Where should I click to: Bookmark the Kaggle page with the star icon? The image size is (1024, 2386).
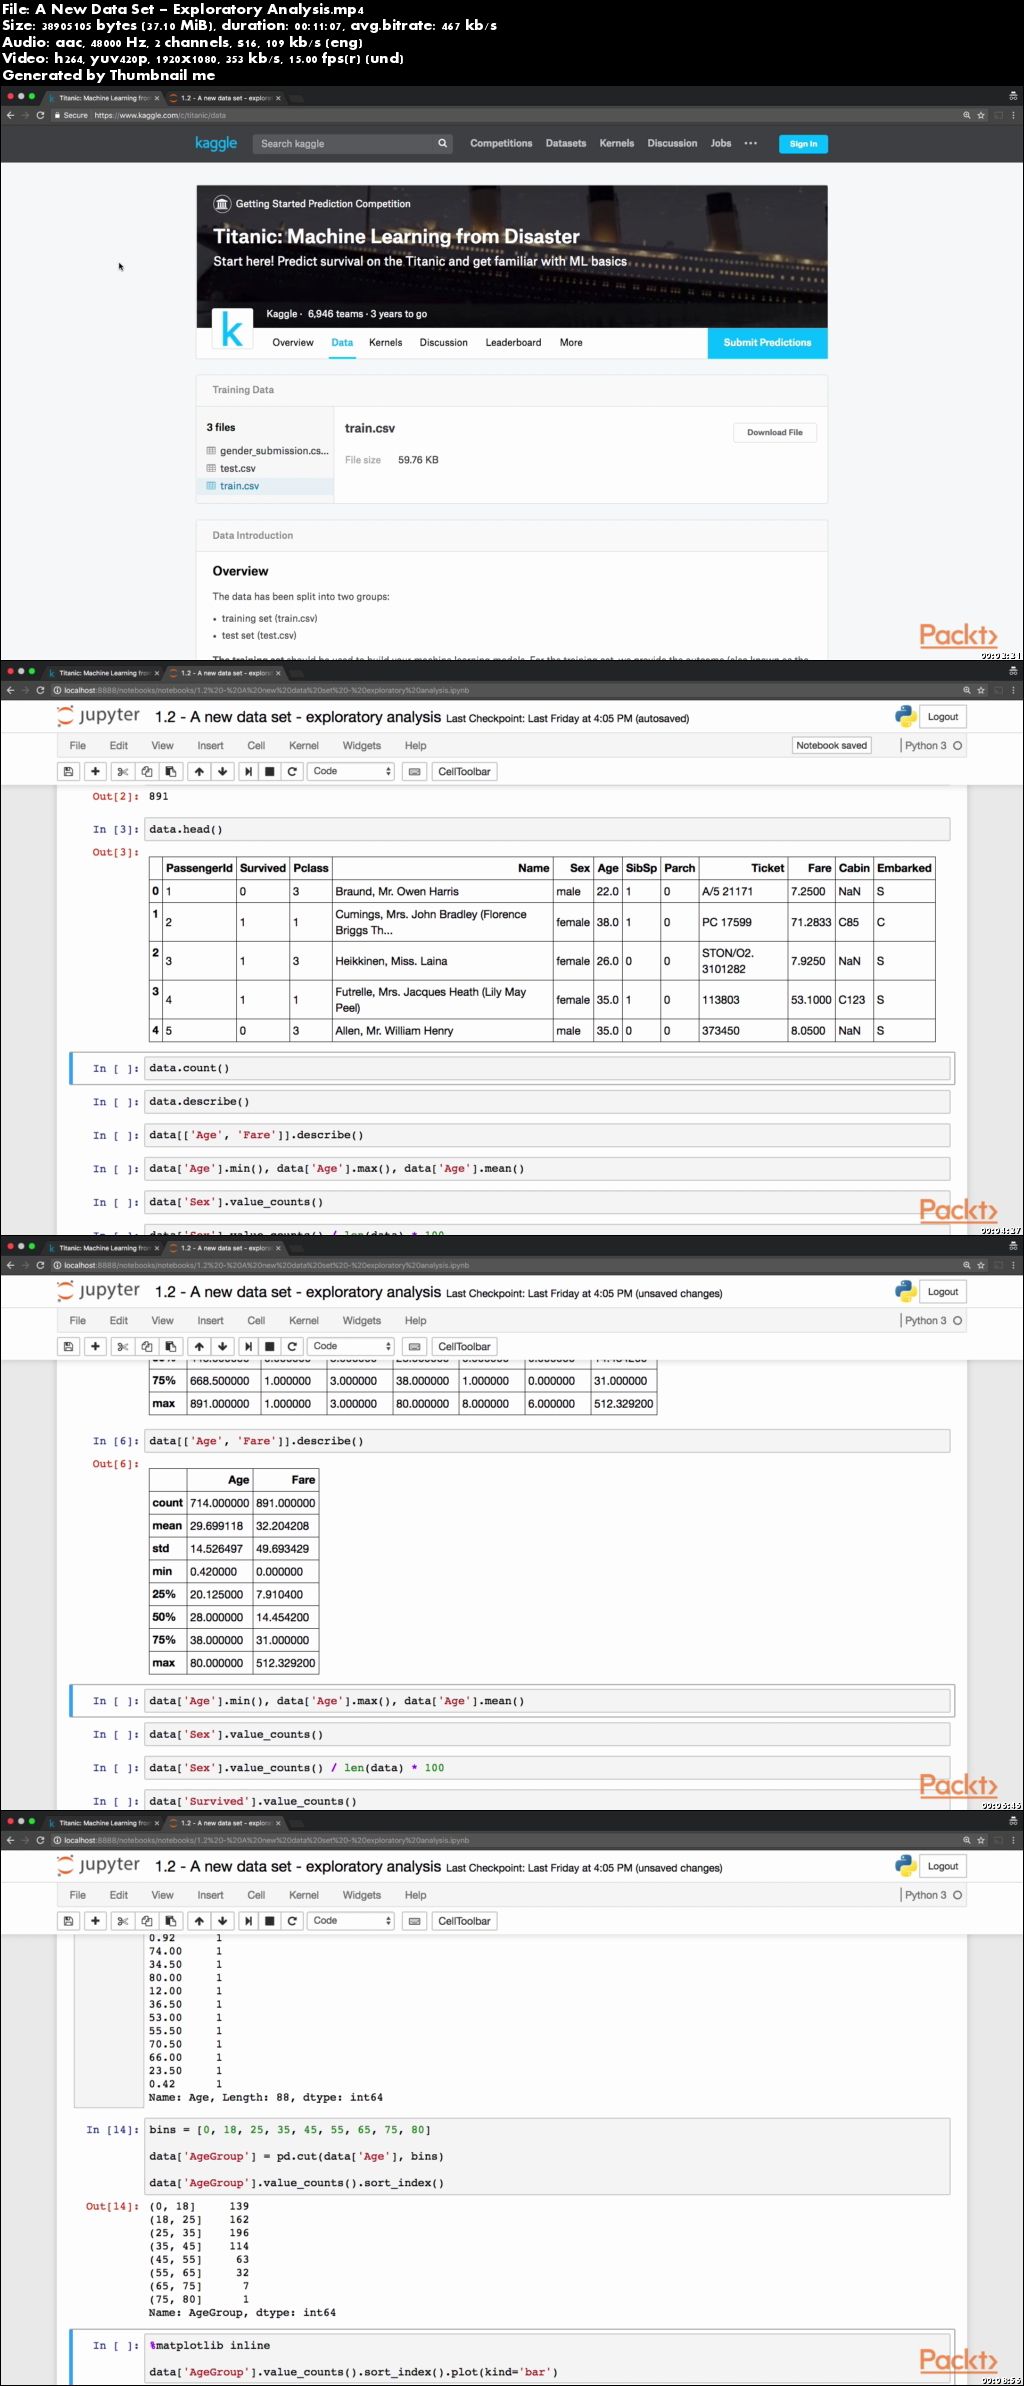point(981,115)
